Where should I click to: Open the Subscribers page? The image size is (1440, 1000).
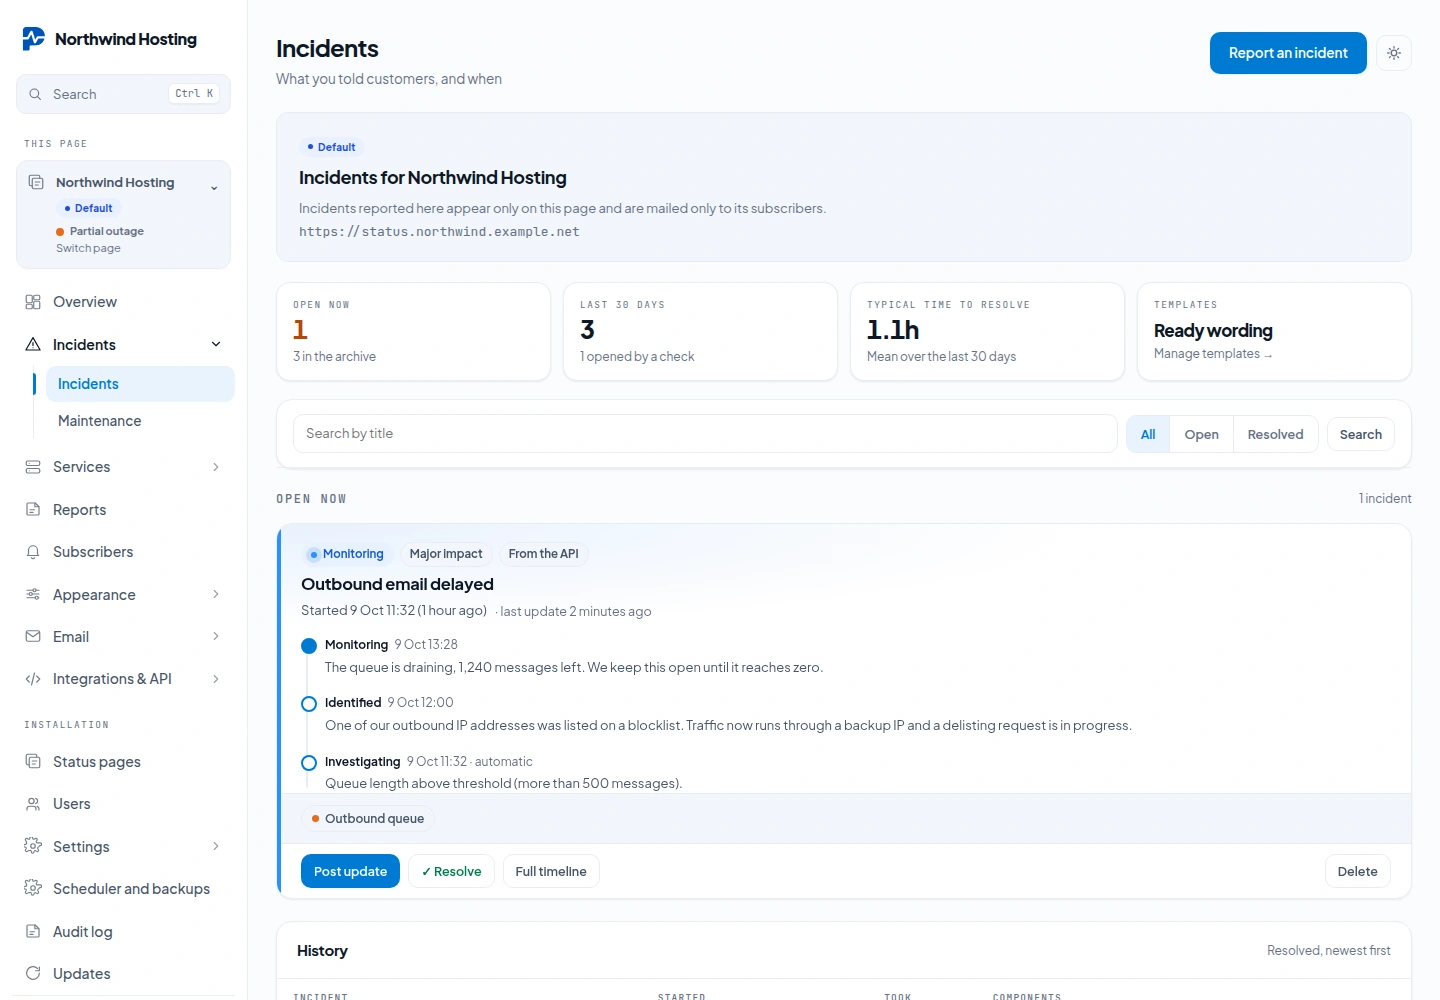click(124, 552)
